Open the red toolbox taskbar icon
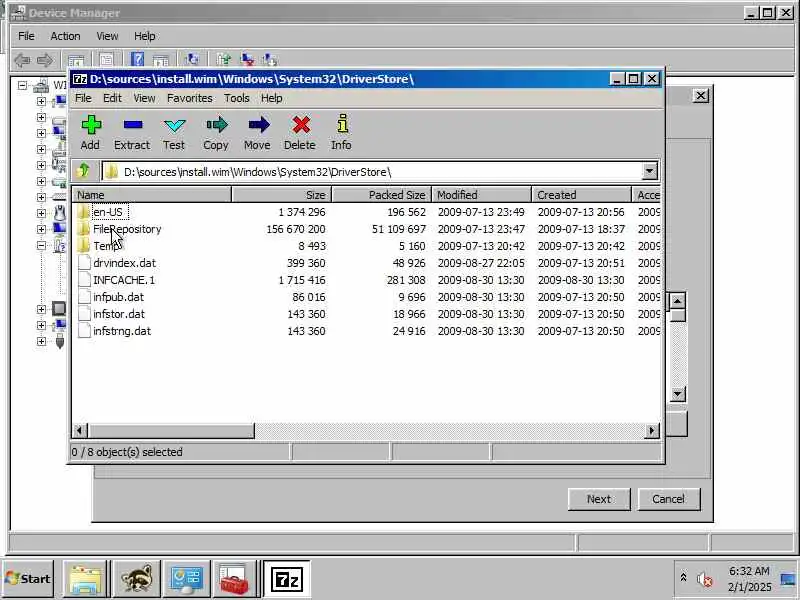The height and width of the screenshot is (600, 800). 234,580
